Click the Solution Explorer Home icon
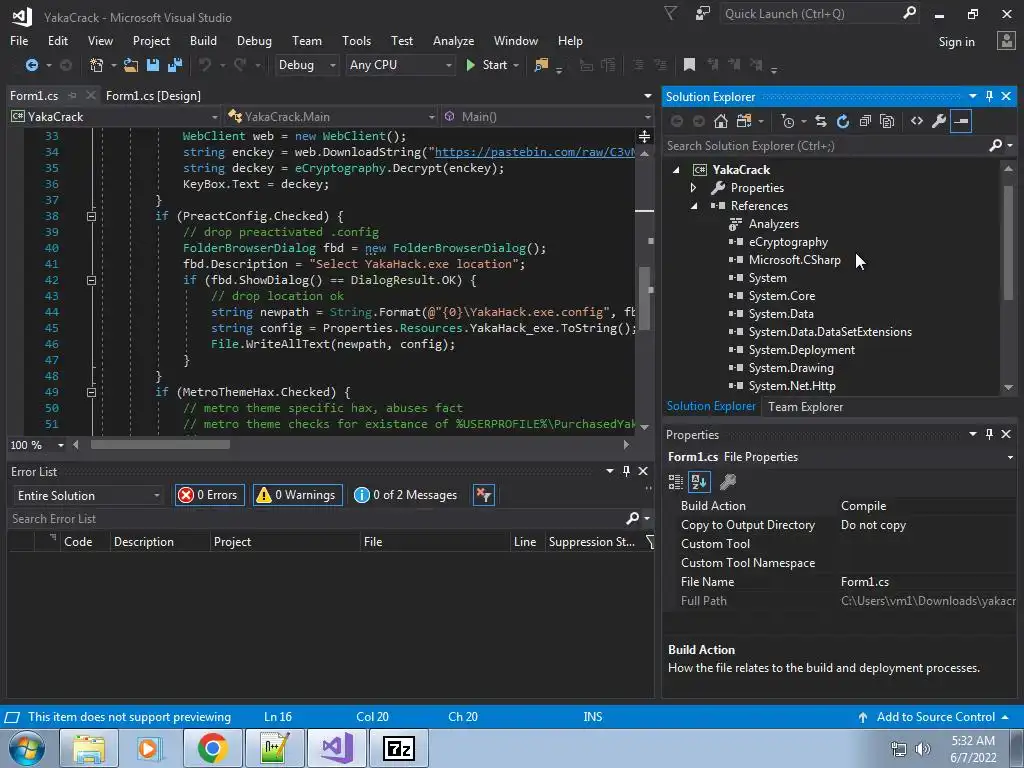Screen dimensions: 1024x768 pos(720,121)
